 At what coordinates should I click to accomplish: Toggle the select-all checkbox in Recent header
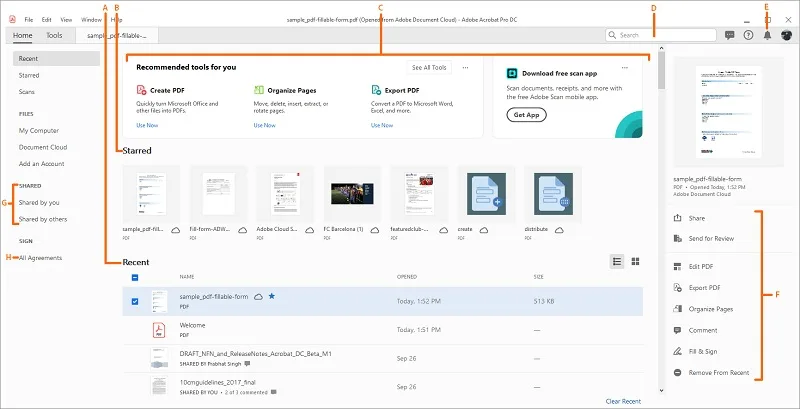135,277
